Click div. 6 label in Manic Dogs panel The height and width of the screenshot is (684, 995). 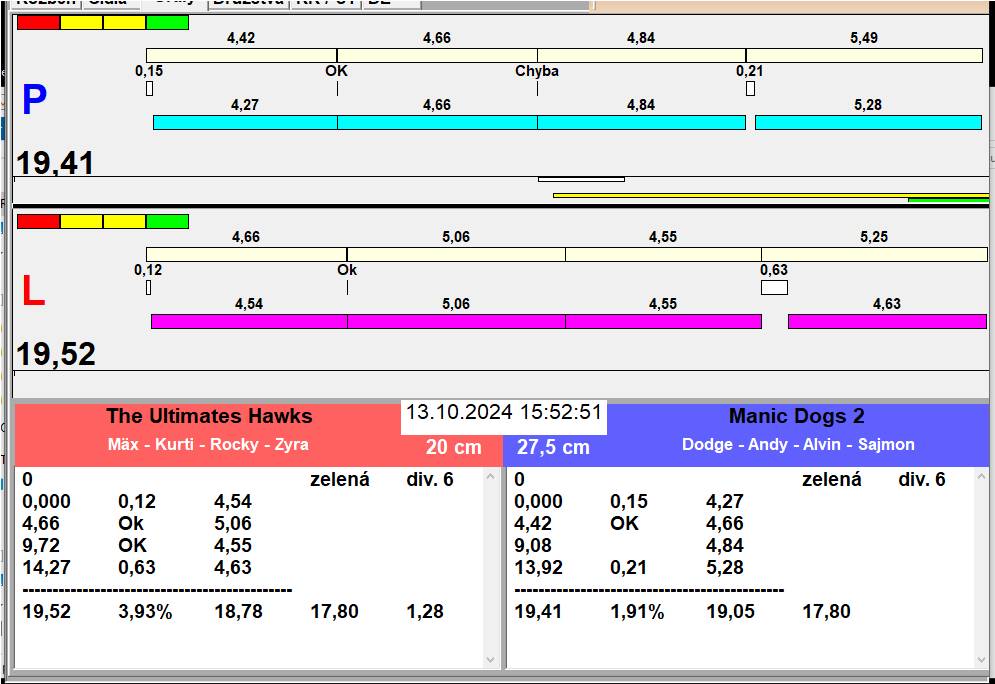click(921, 480)
